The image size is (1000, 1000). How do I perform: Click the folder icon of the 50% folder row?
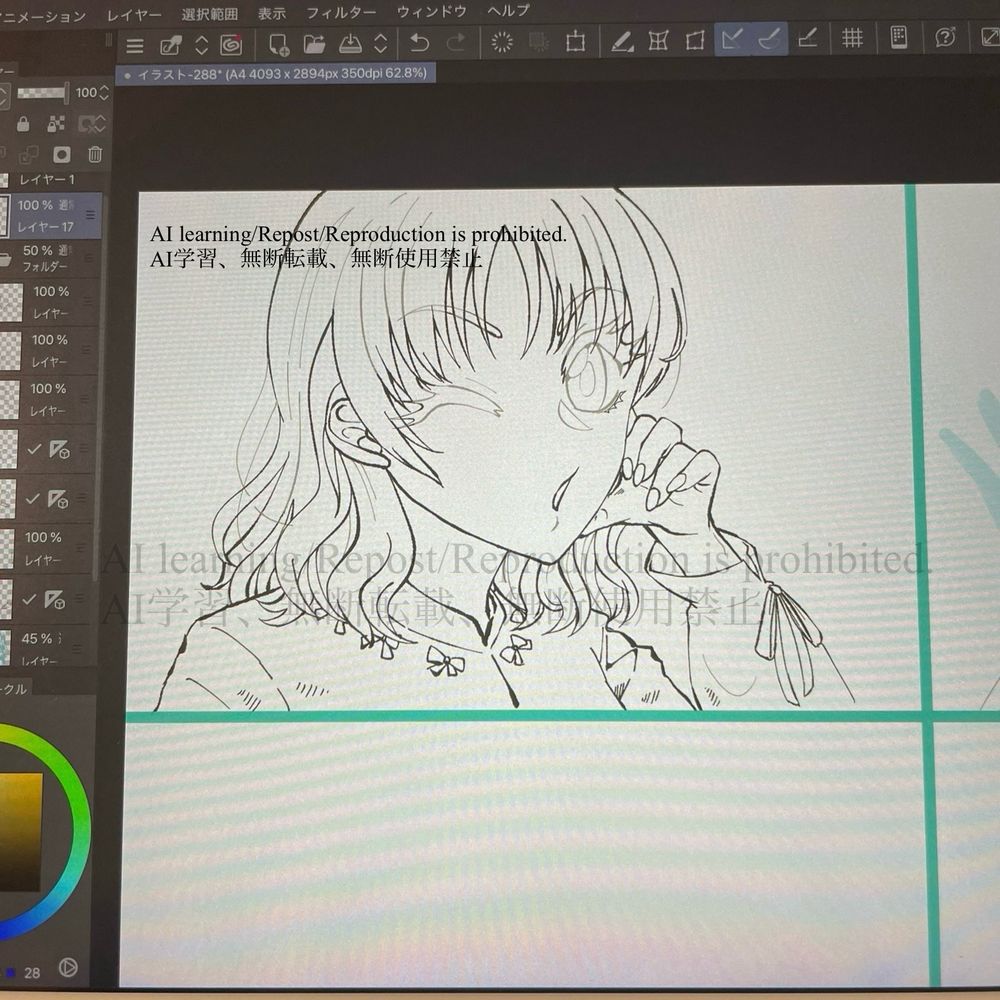pos(4,259)
